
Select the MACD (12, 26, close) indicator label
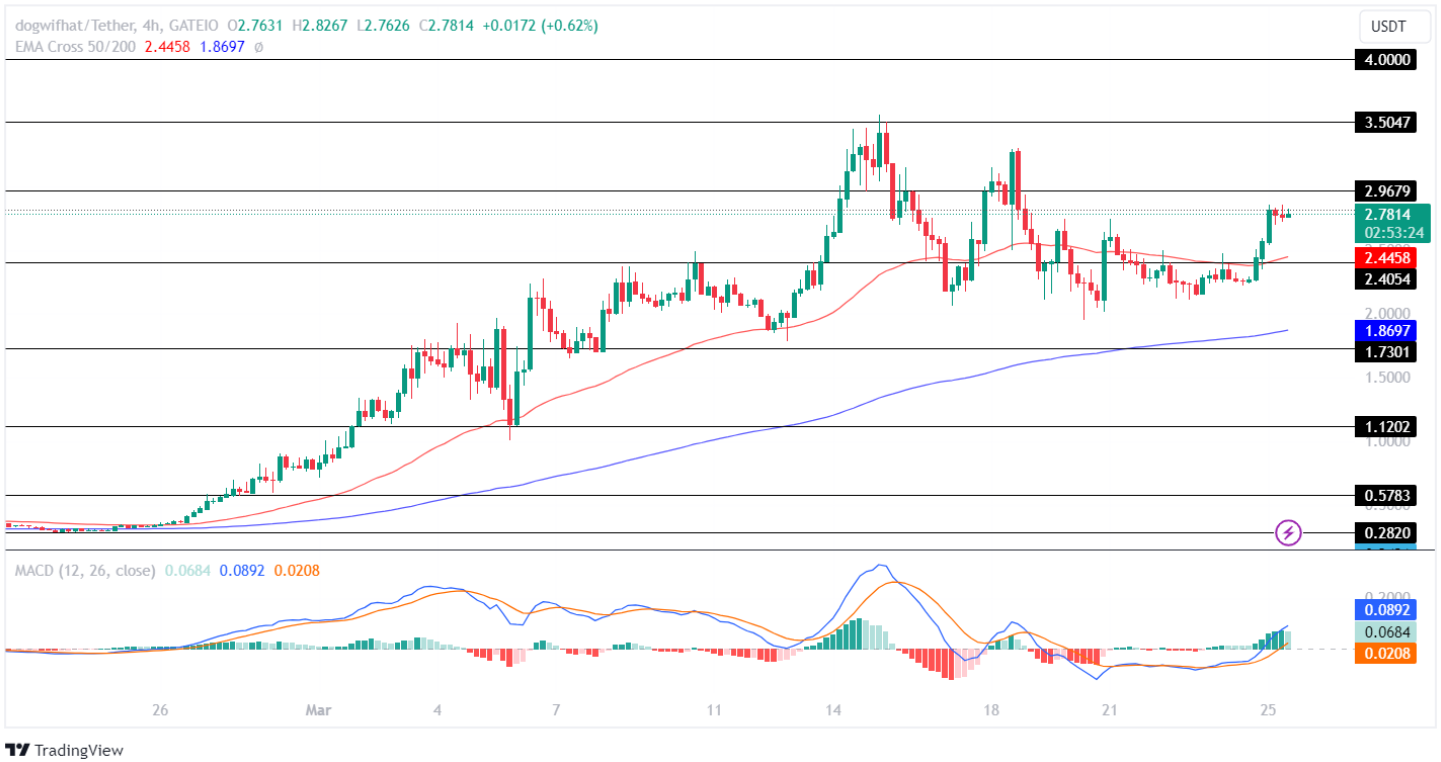85,570
